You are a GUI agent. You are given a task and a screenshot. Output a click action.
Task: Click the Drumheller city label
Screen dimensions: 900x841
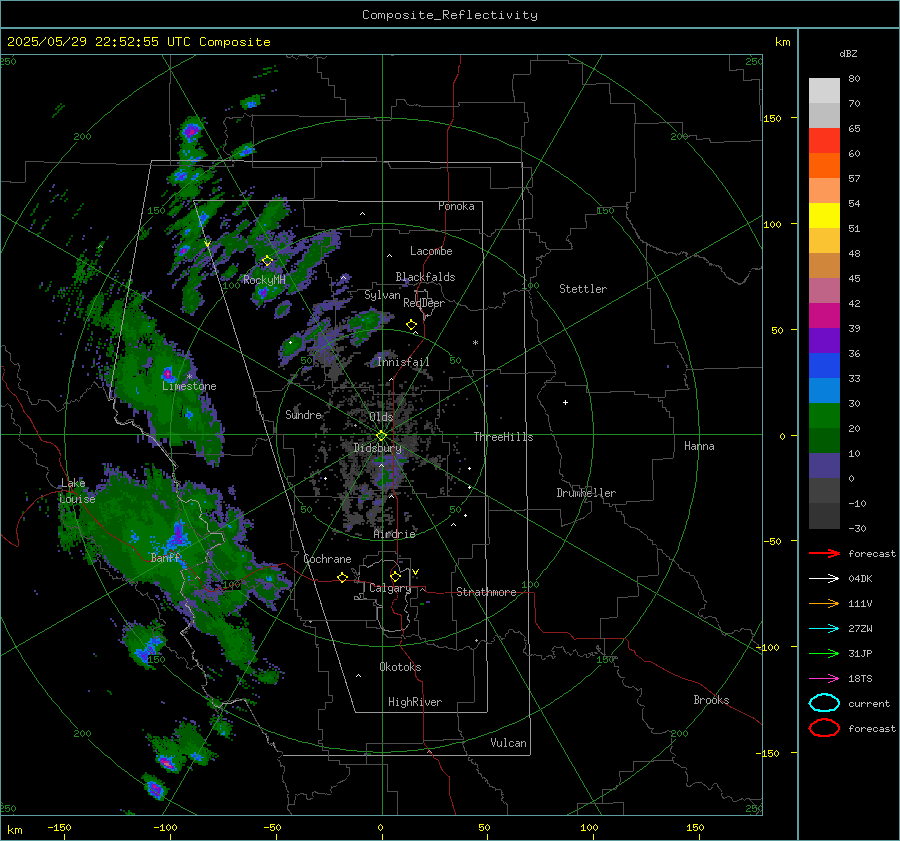(x=586, y=493)
